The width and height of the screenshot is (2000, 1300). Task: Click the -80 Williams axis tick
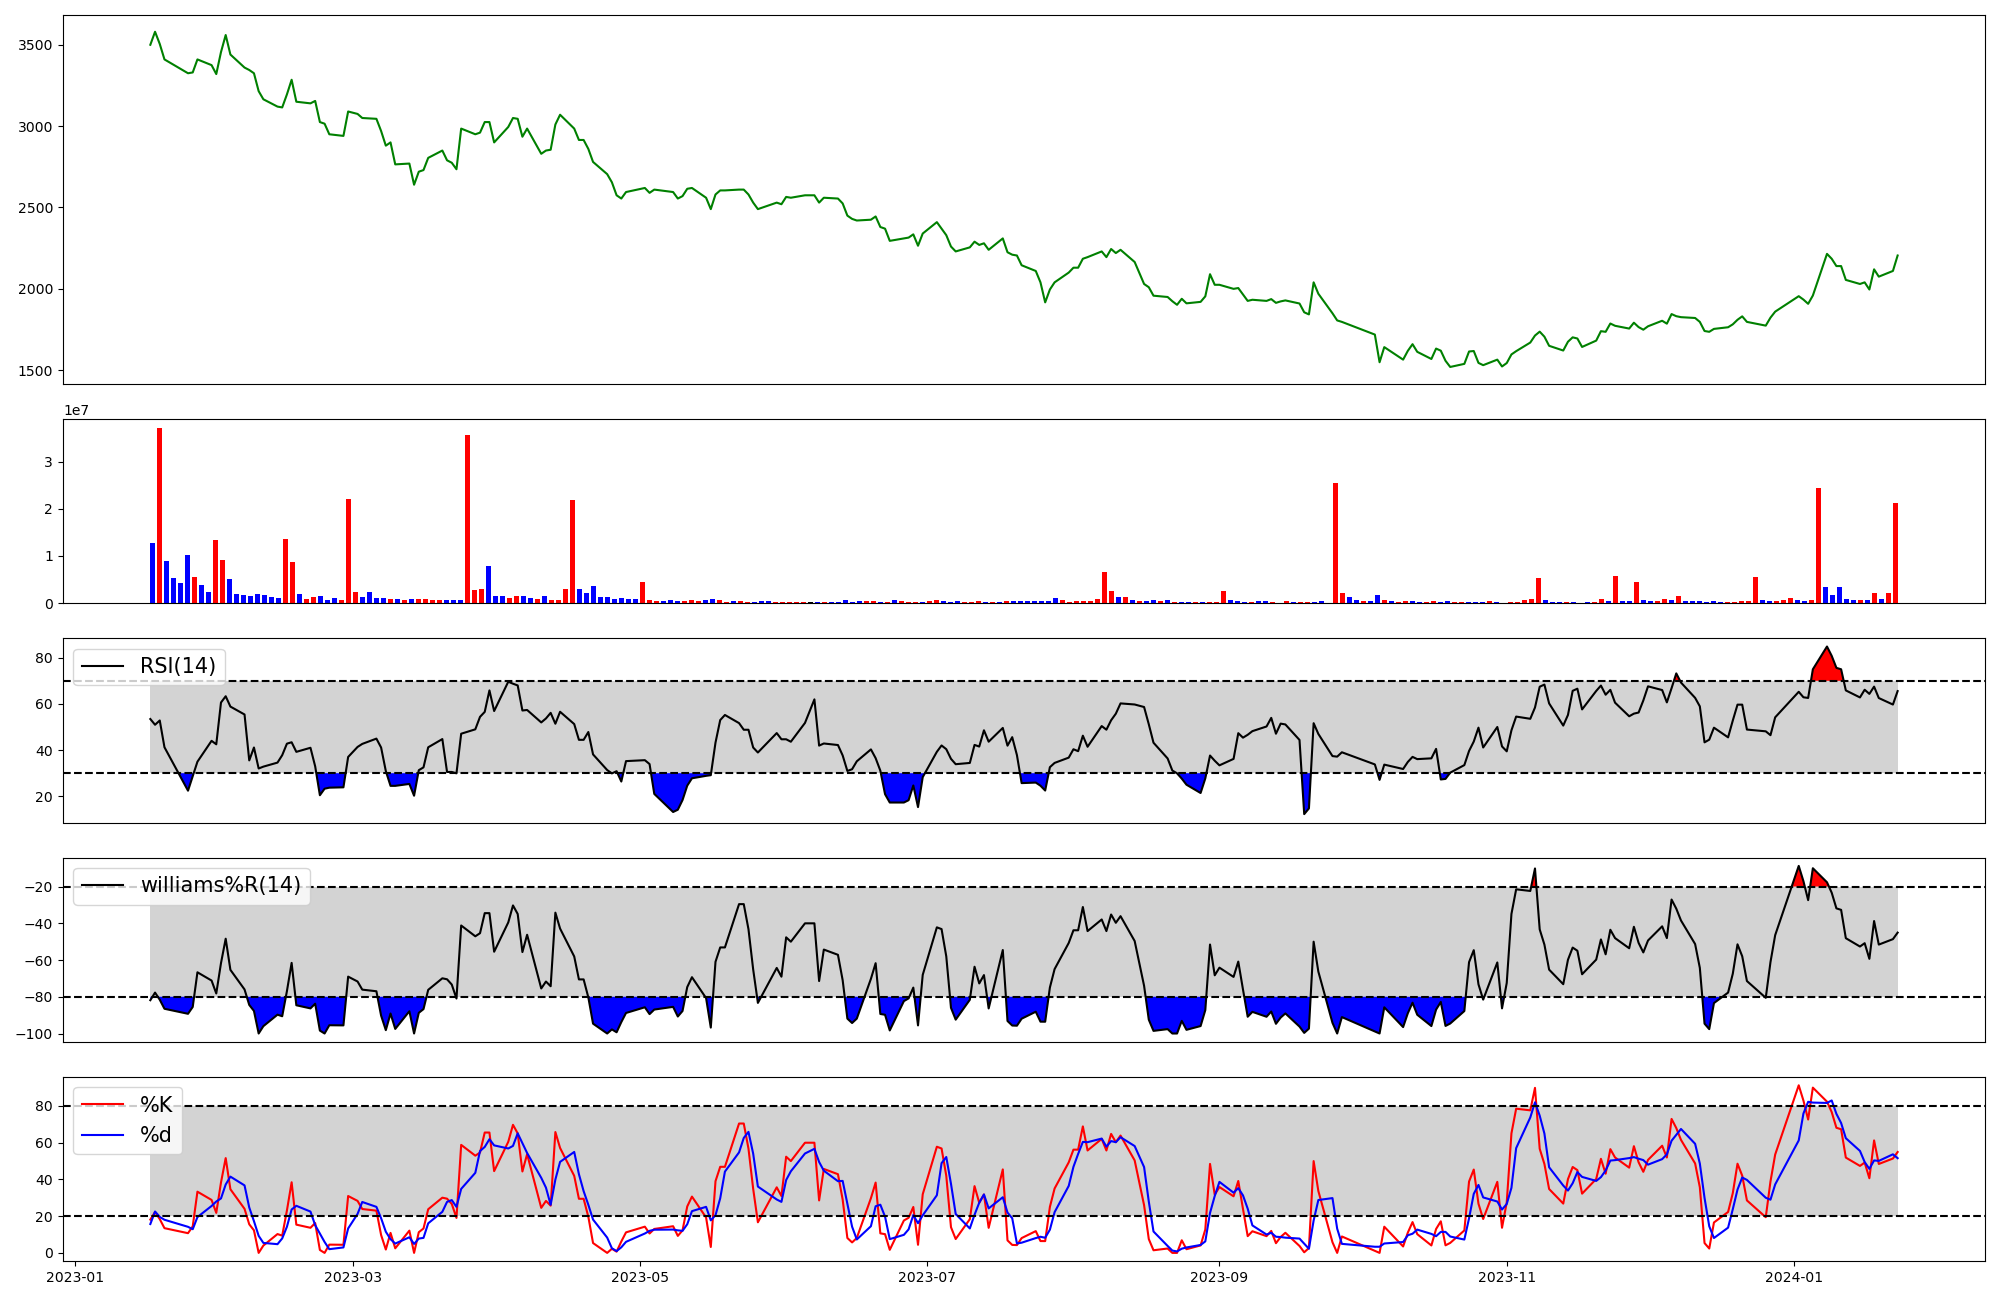point(36,998)
